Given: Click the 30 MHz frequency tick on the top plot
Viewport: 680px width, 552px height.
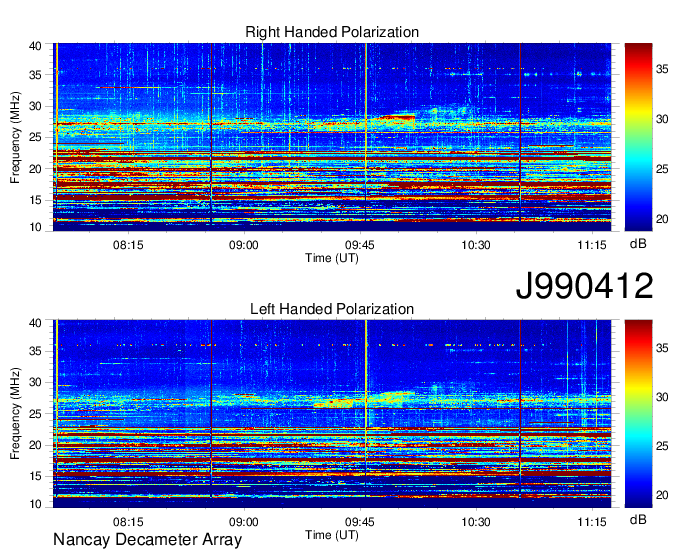Looking at the screenshot, I should click(35, 106).
